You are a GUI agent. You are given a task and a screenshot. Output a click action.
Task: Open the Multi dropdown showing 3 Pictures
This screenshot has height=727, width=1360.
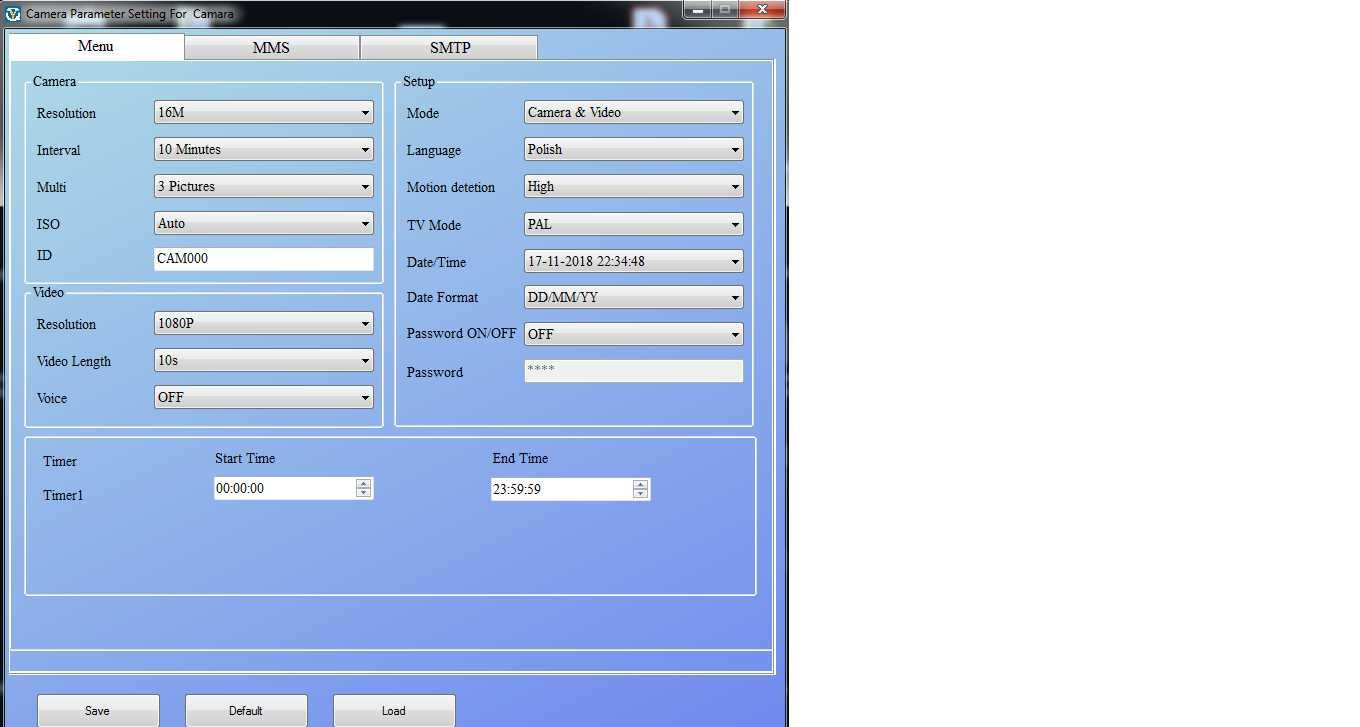[264, 187]
